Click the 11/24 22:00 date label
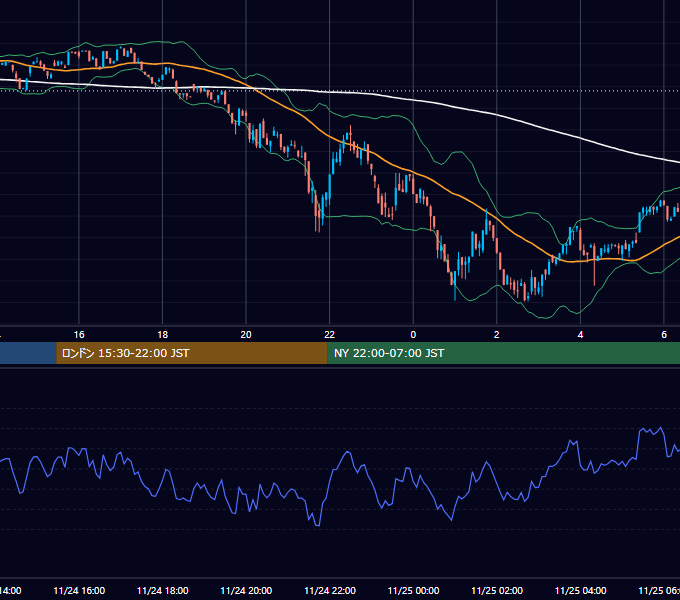This screenshot has width=680, height=600. point(330,591)
